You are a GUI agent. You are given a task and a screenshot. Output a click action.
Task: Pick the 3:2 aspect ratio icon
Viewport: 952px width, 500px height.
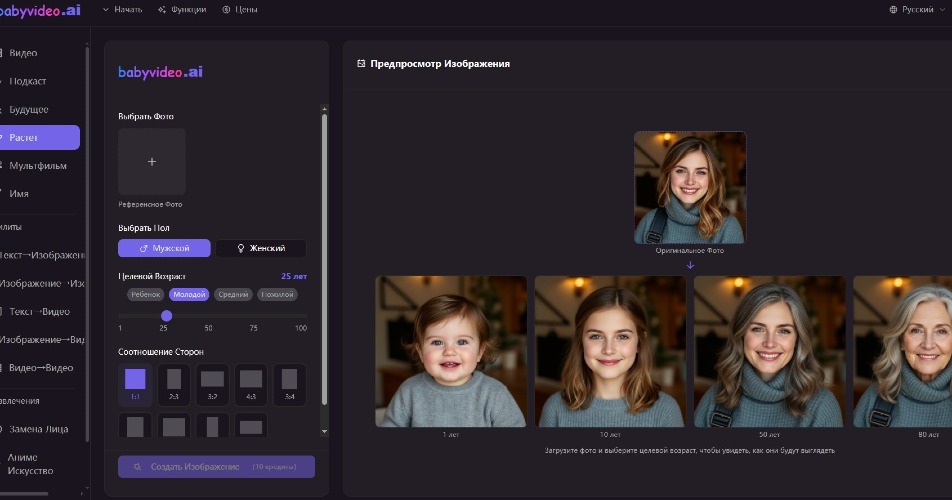[212, 380]
